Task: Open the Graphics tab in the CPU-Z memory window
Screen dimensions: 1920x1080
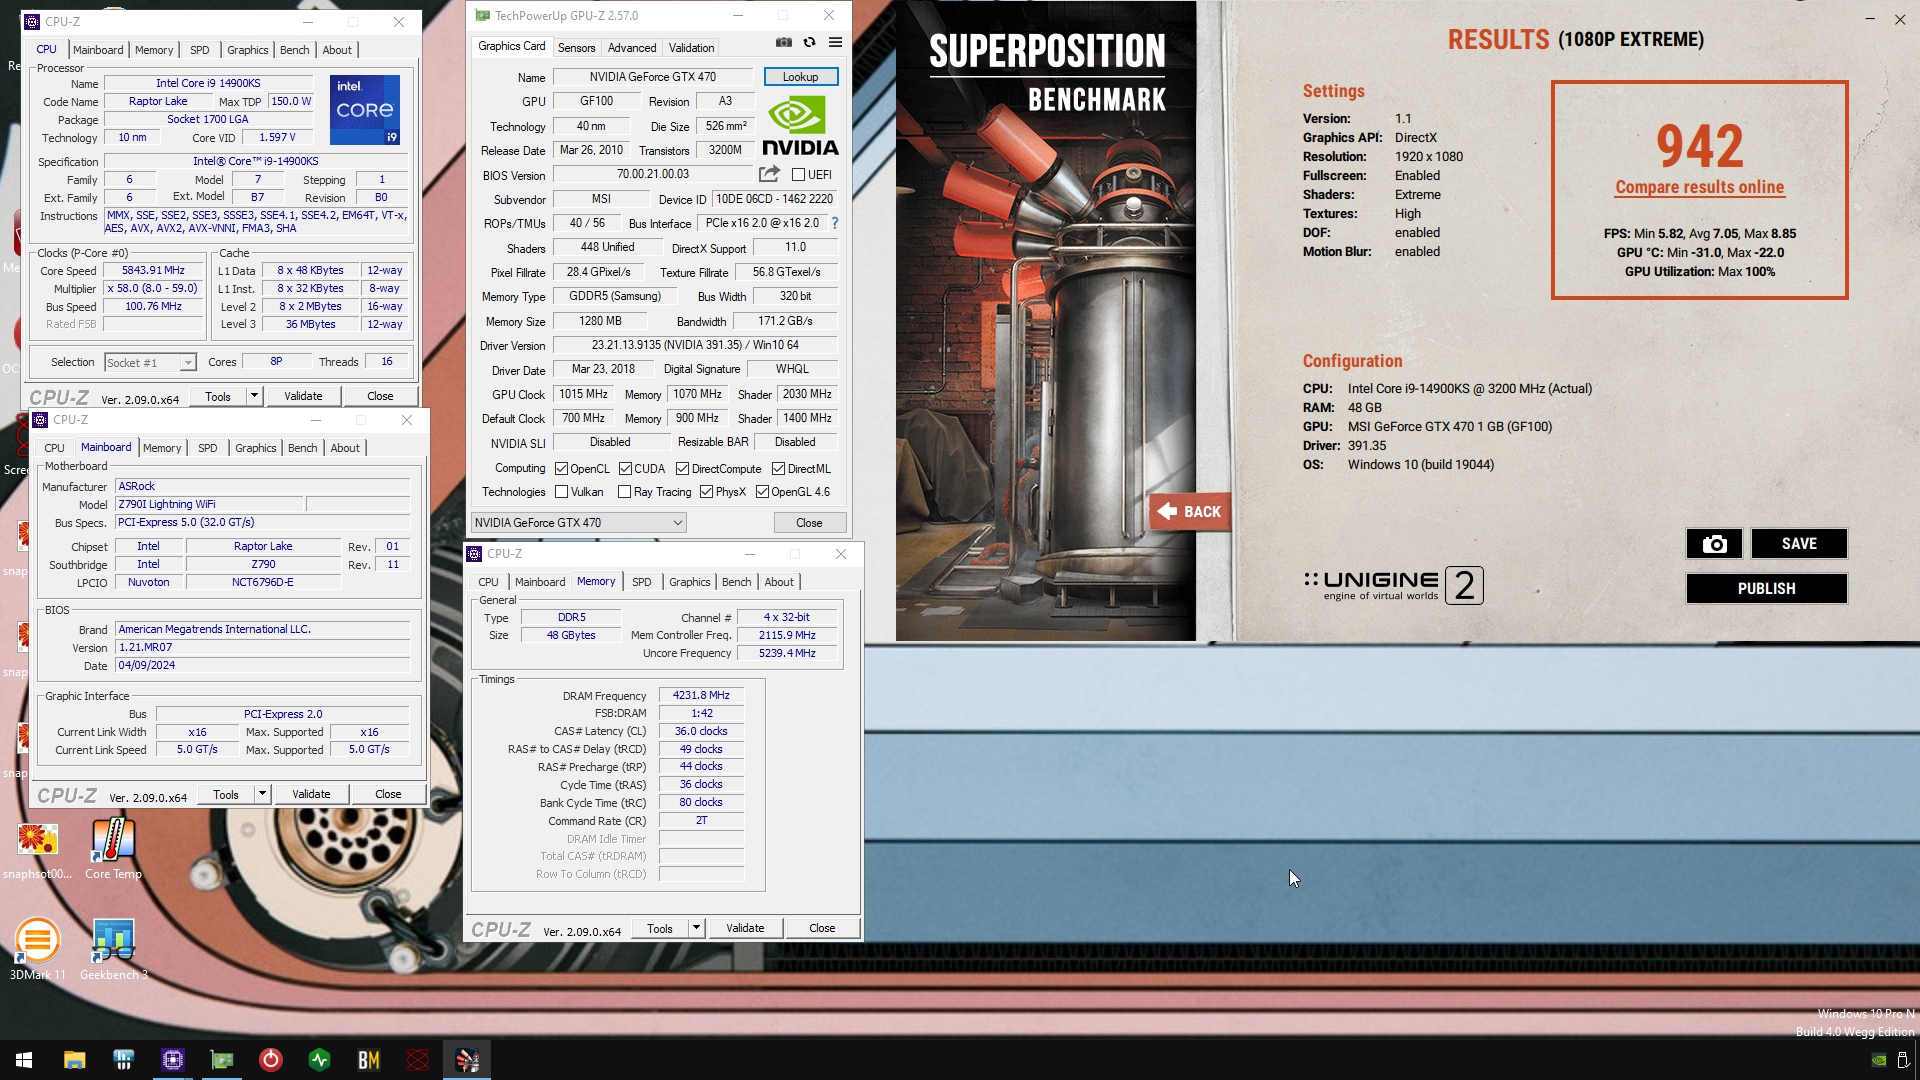Action: pyautogui.click(x=689, y=582)
